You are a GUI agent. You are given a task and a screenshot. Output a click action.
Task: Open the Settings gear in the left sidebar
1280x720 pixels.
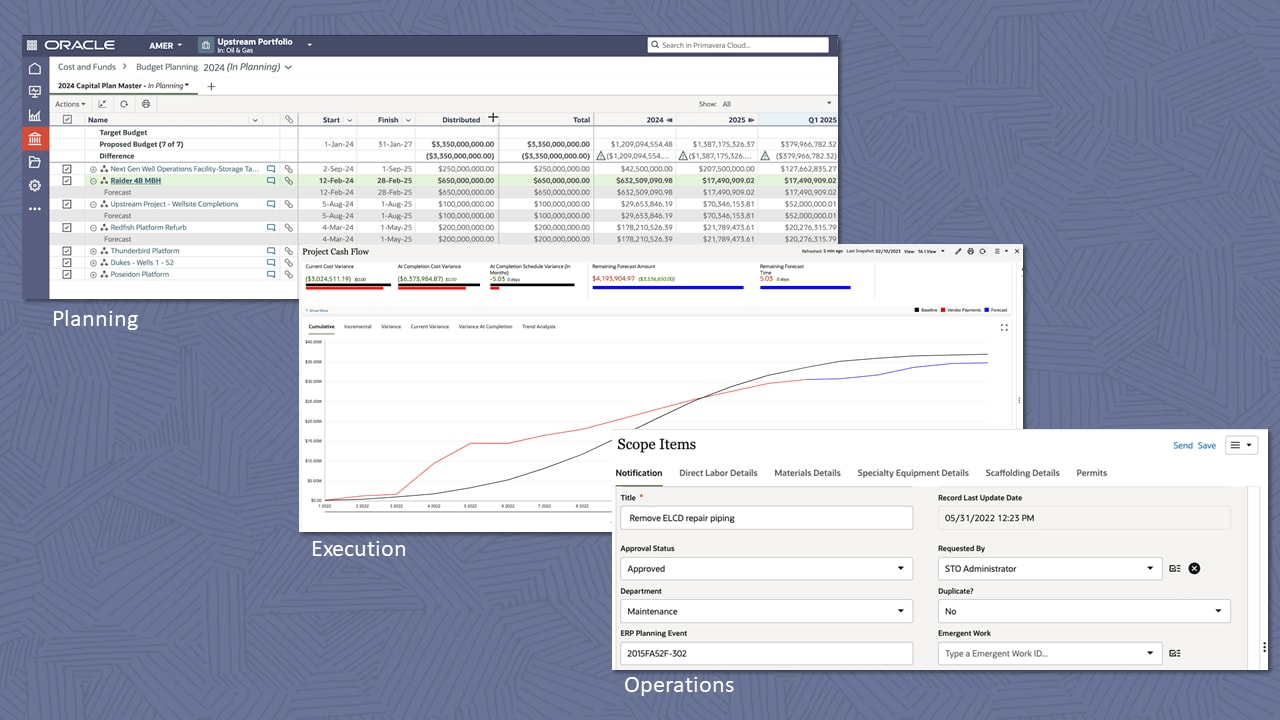click(34, 186)
